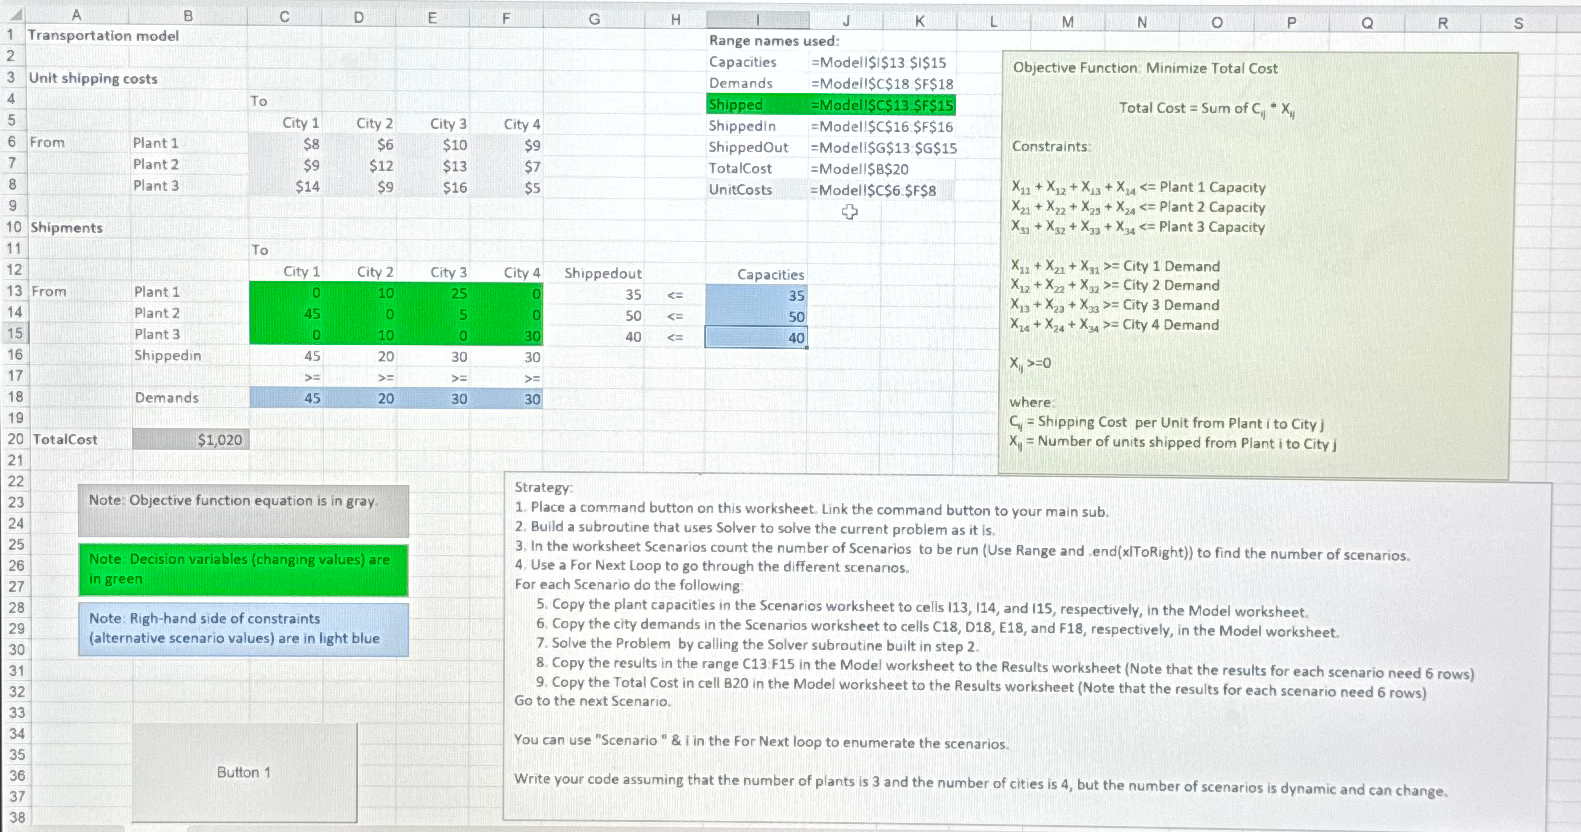
Task: Select the Objective Function text box
Action: pyautogui.click(x=1257, y=264)
